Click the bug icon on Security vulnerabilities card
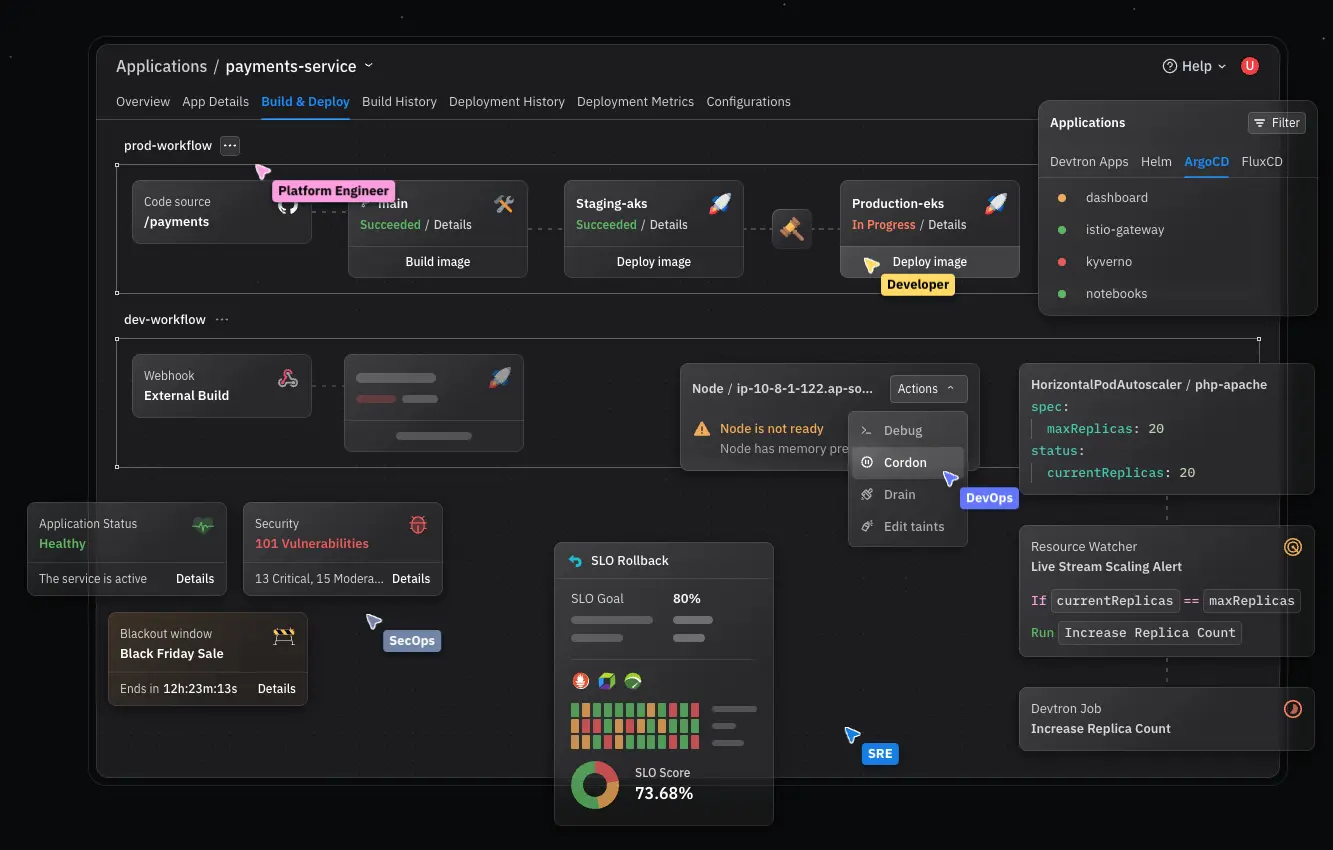Viewport: 1333px width, 850px height. 417,524
